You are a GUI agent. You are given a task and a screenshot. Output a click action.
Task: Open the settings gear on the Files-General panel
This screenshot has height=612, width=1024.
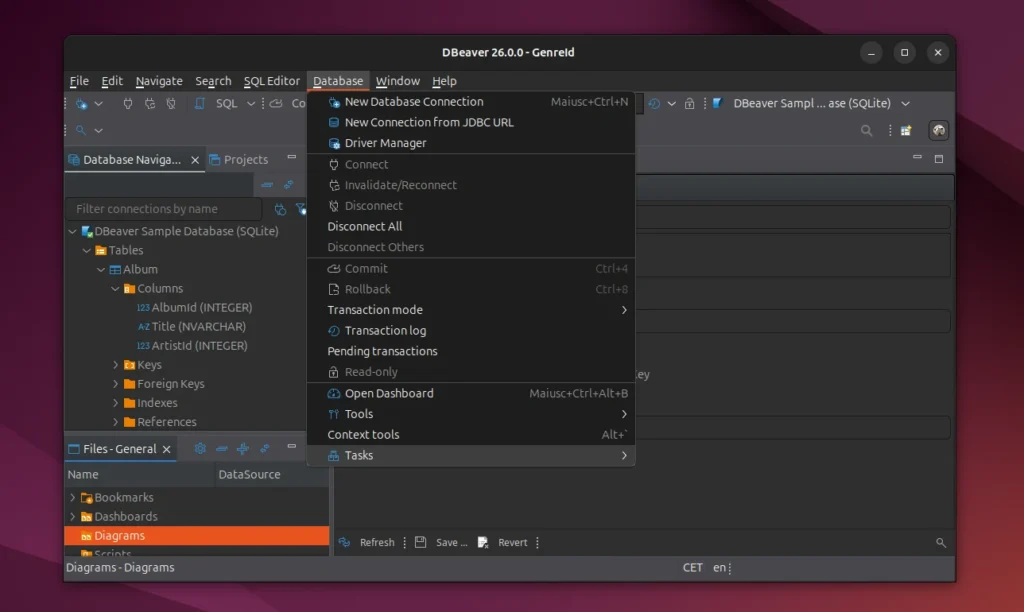tap(200, 449)
